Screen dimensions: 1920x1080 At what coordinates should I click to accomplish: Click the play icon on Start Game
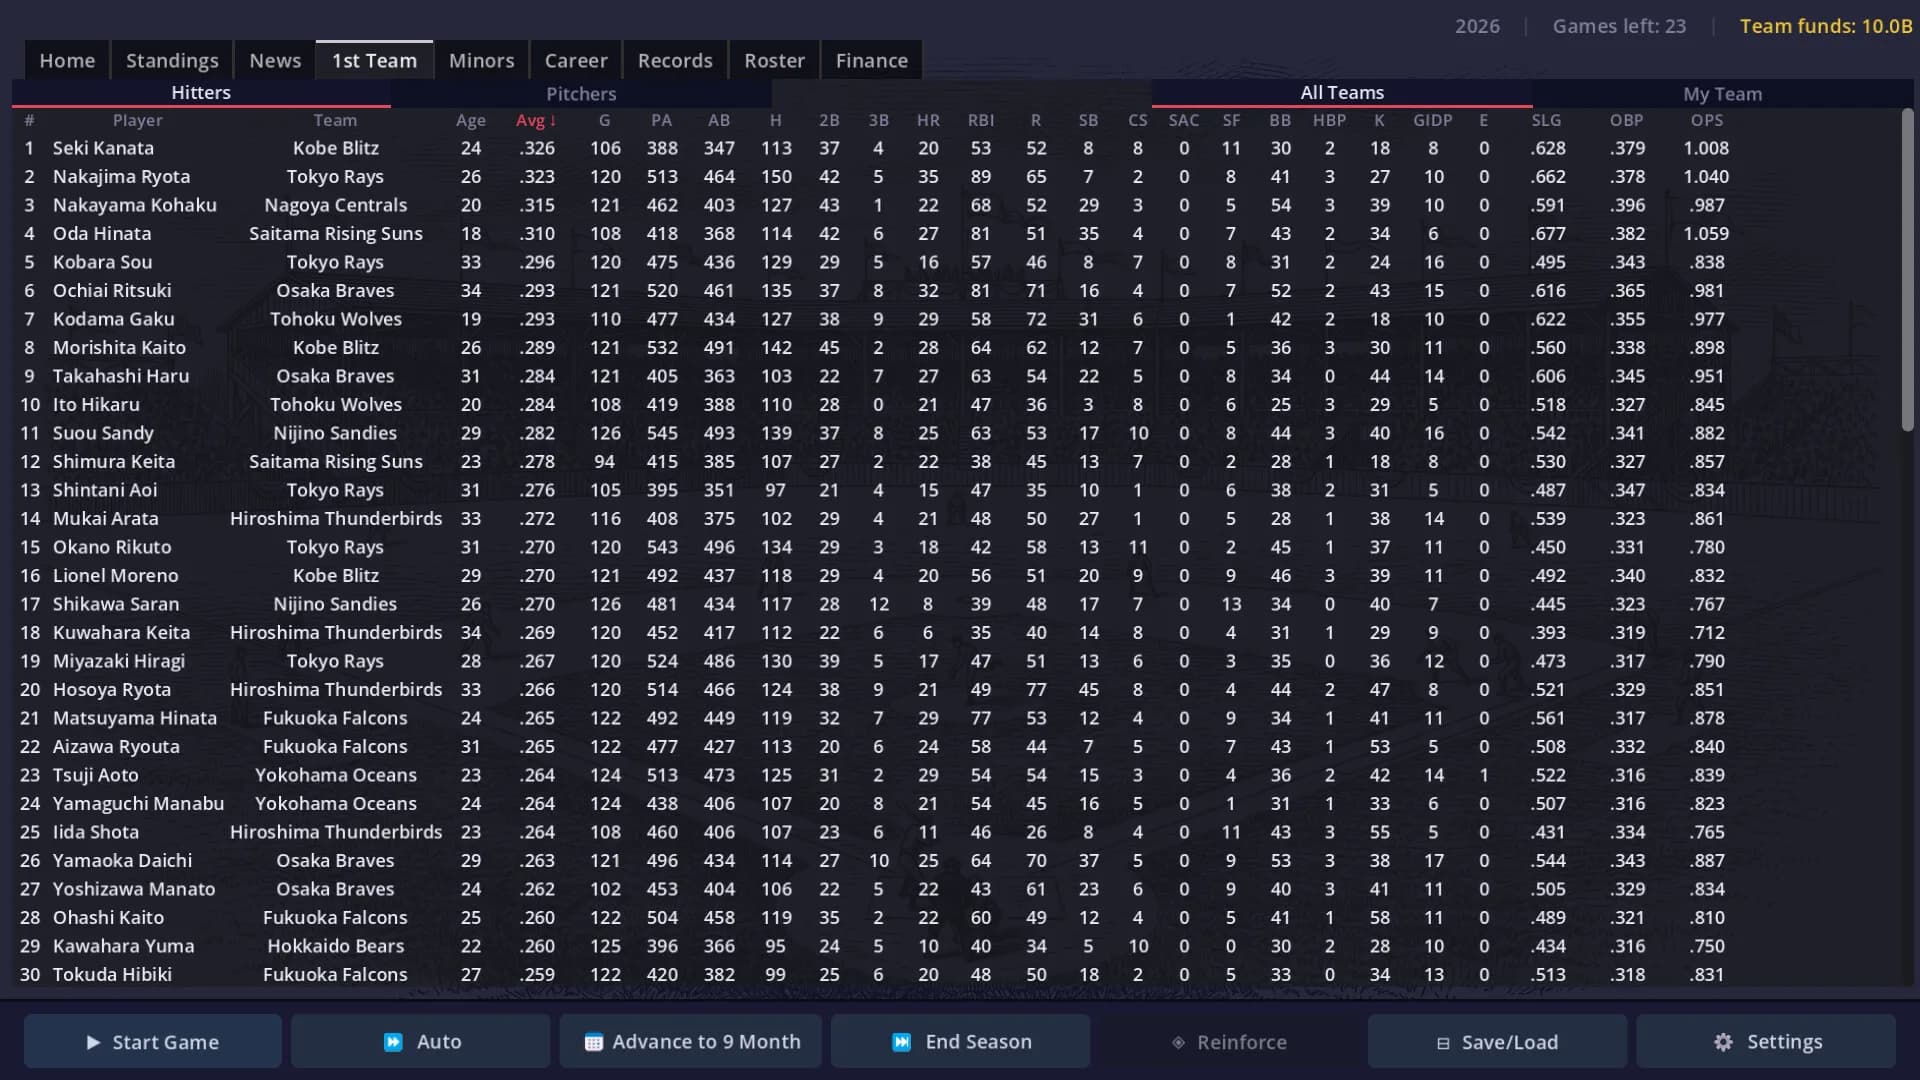point(93,1042)
